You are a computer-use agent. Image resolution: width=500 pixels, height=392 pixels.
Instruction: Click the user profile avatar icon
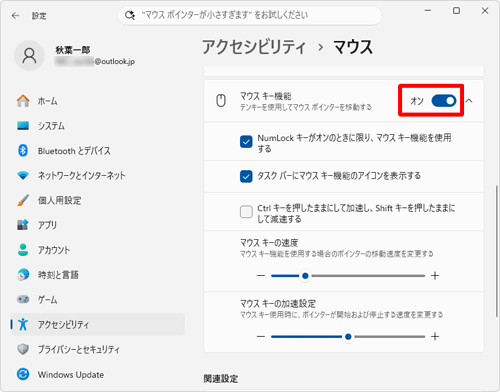(x=29, y=56)
